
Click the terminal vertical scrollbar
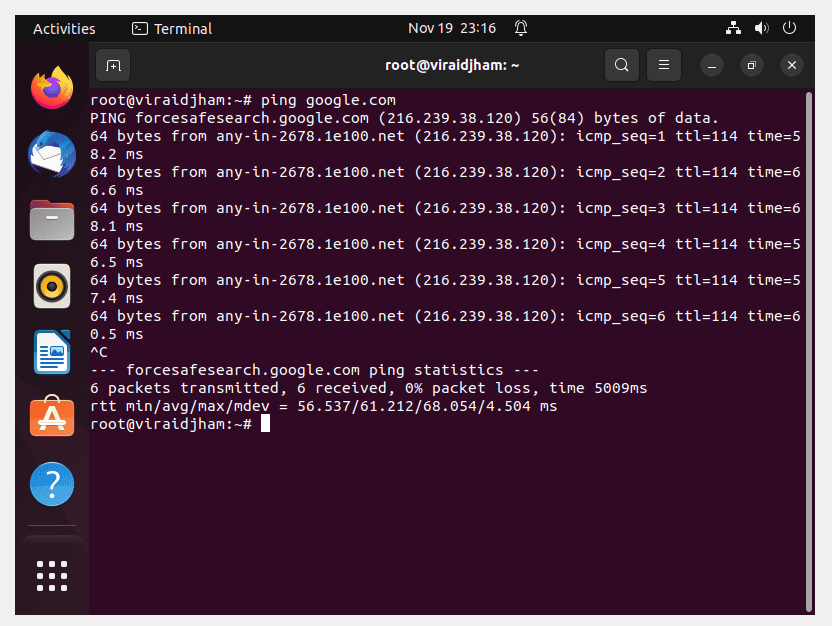809,351
